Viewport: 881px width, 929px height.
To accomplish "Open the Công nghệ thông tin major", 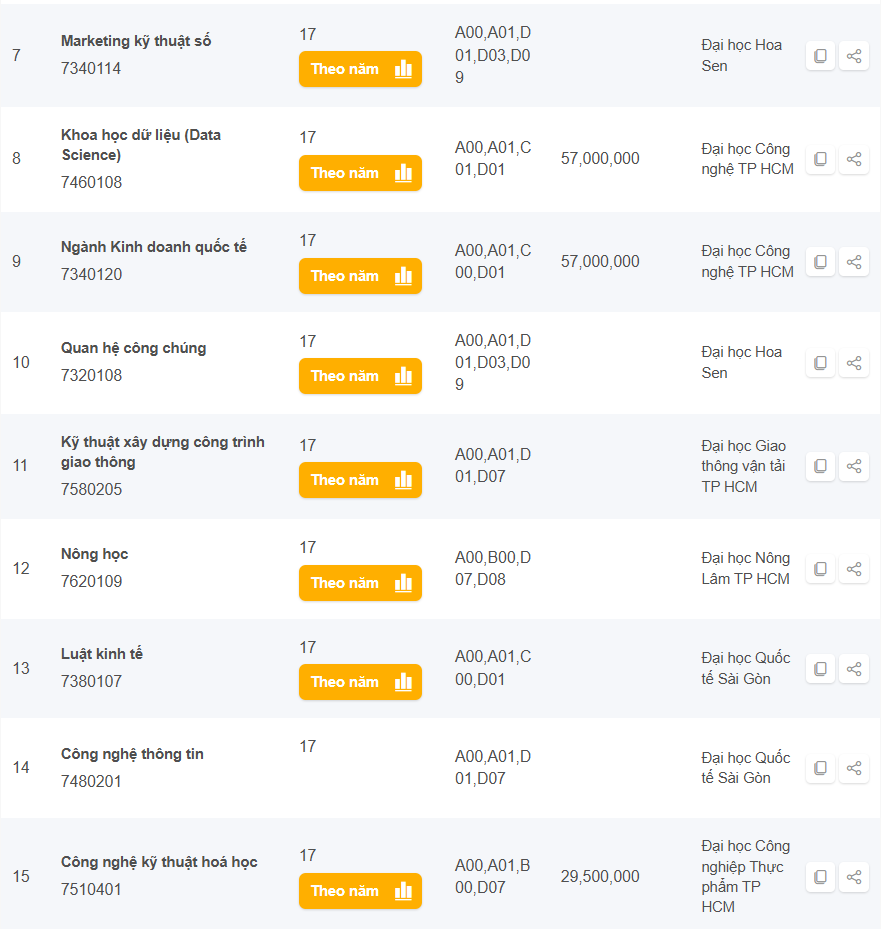I will [x=132, y=754].
